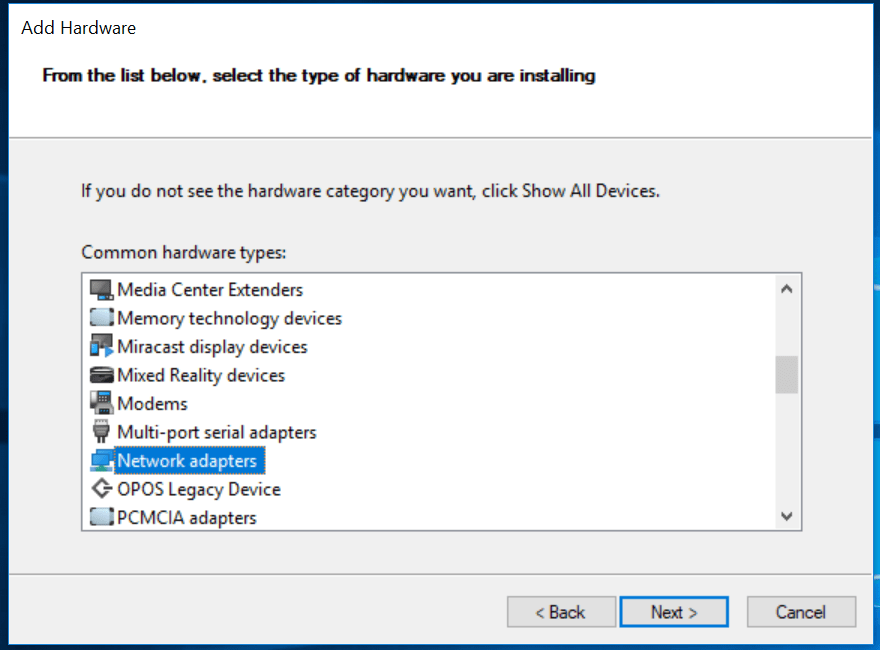
Task: Click the Back button
Action: click(561, 611)
